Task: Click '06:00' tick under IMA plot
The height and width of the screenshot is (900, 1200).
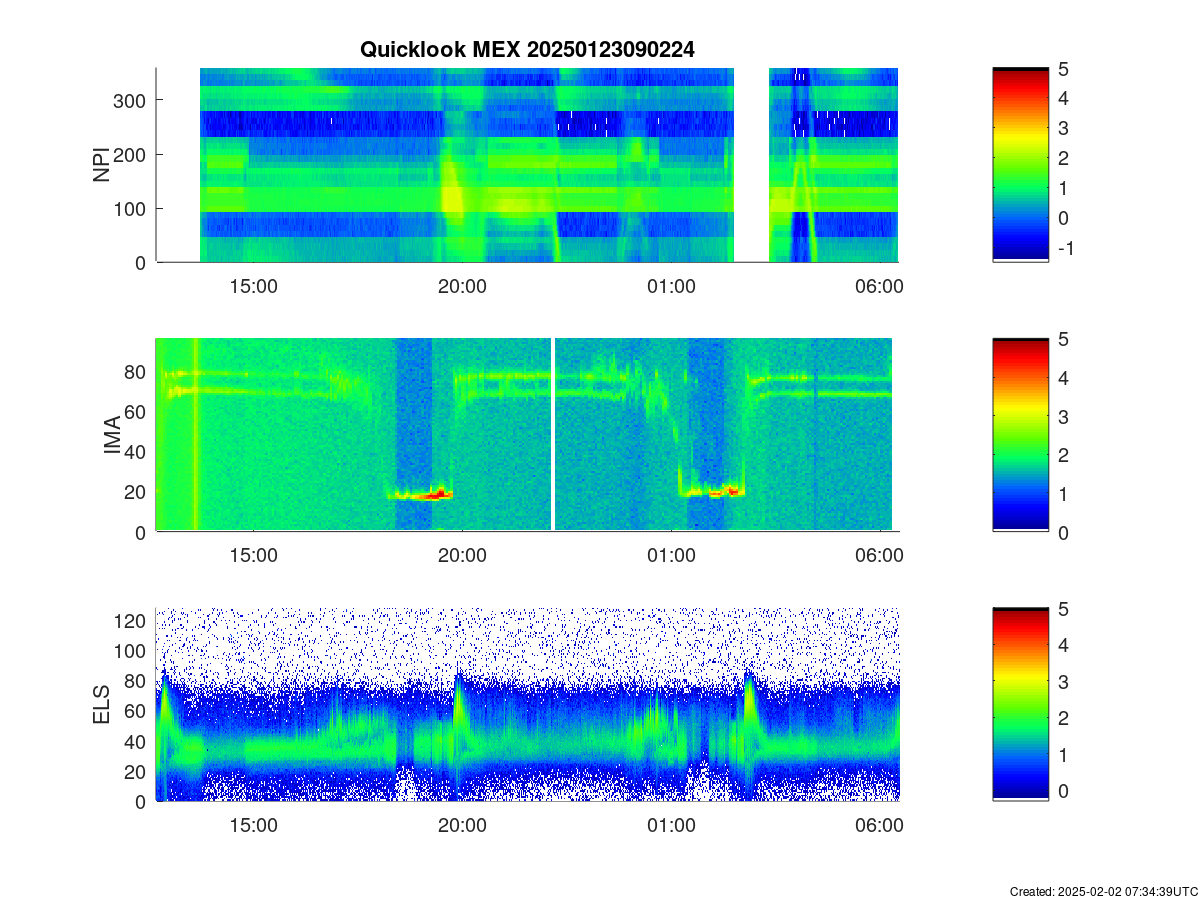Action: pyautogui.click(x=880, y=556)
